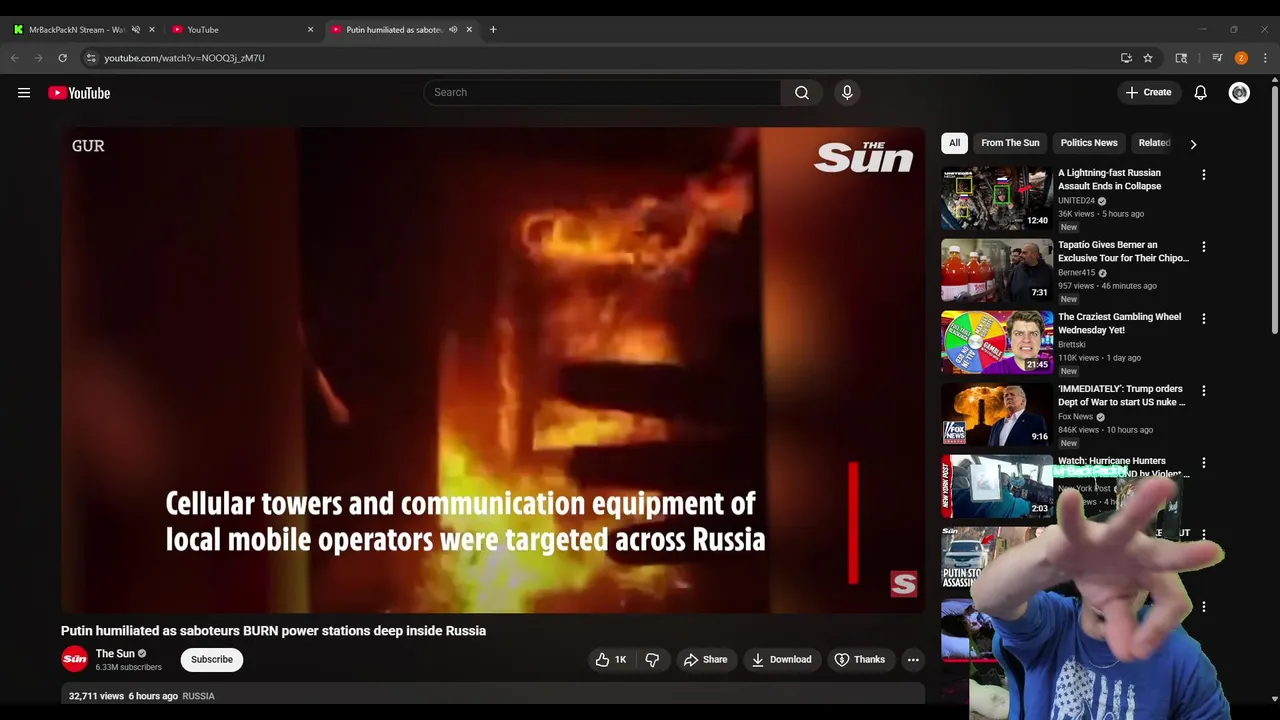Click the UNITED24 channel name
The width and height of the screenshot is (1280, 720).
coord(1077,200)
